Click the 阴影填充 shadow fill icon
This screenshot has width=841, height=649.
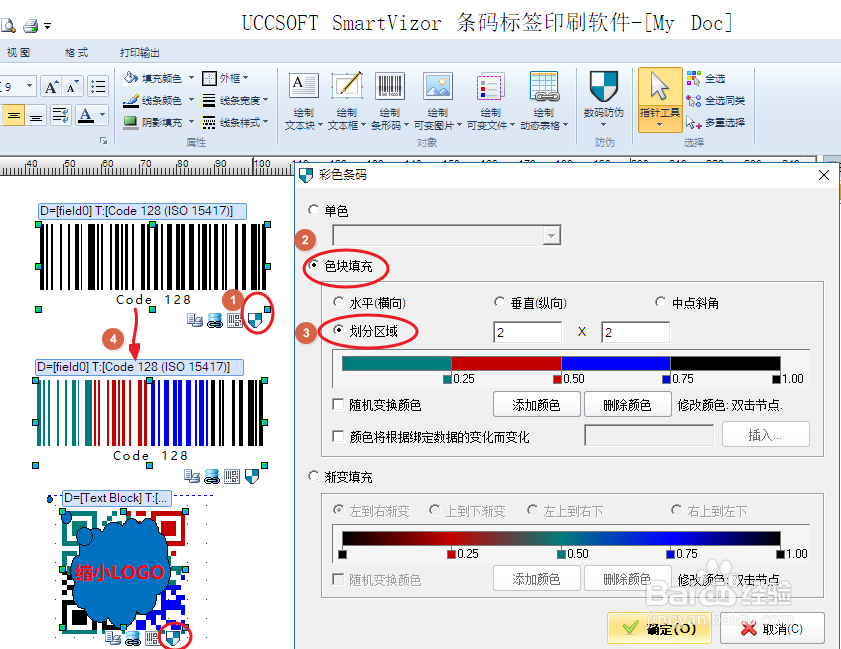click(x=131, y=122)
